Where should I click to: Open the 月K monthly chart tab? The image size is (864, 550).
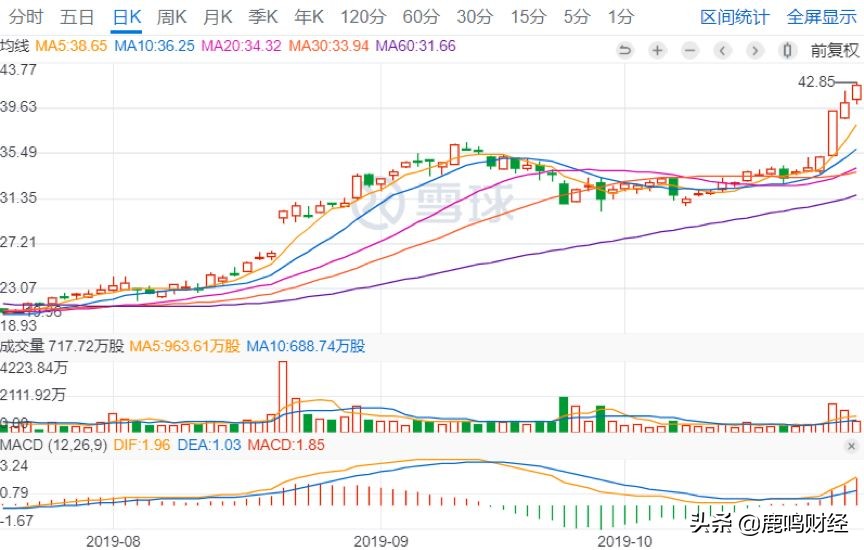pyautogui.click(x=217, y=17)
